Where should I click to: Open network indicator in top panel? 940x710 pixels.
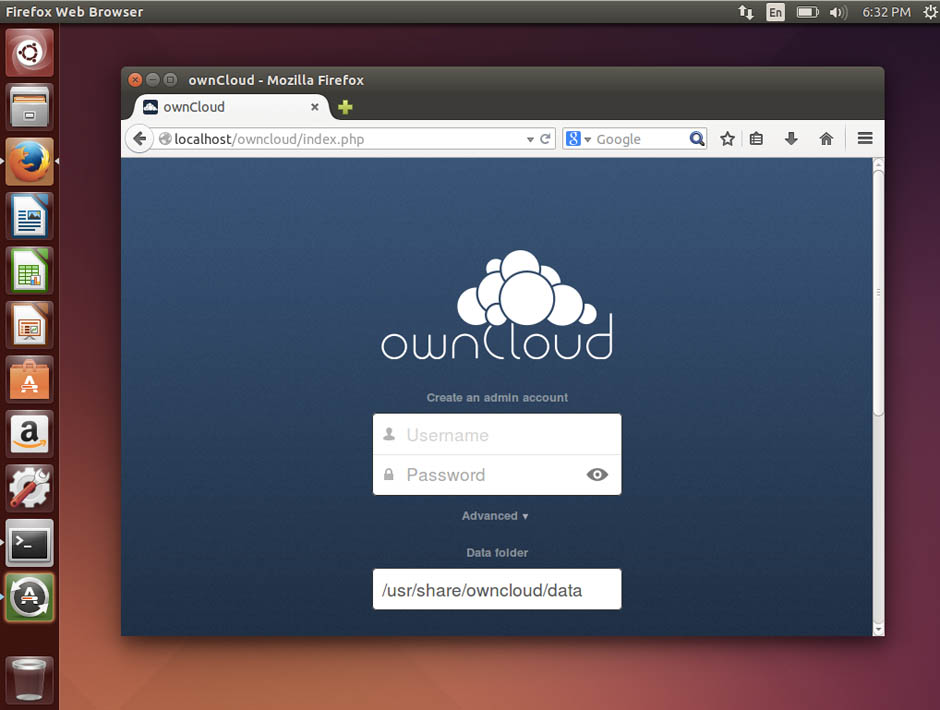pos(745,12)
